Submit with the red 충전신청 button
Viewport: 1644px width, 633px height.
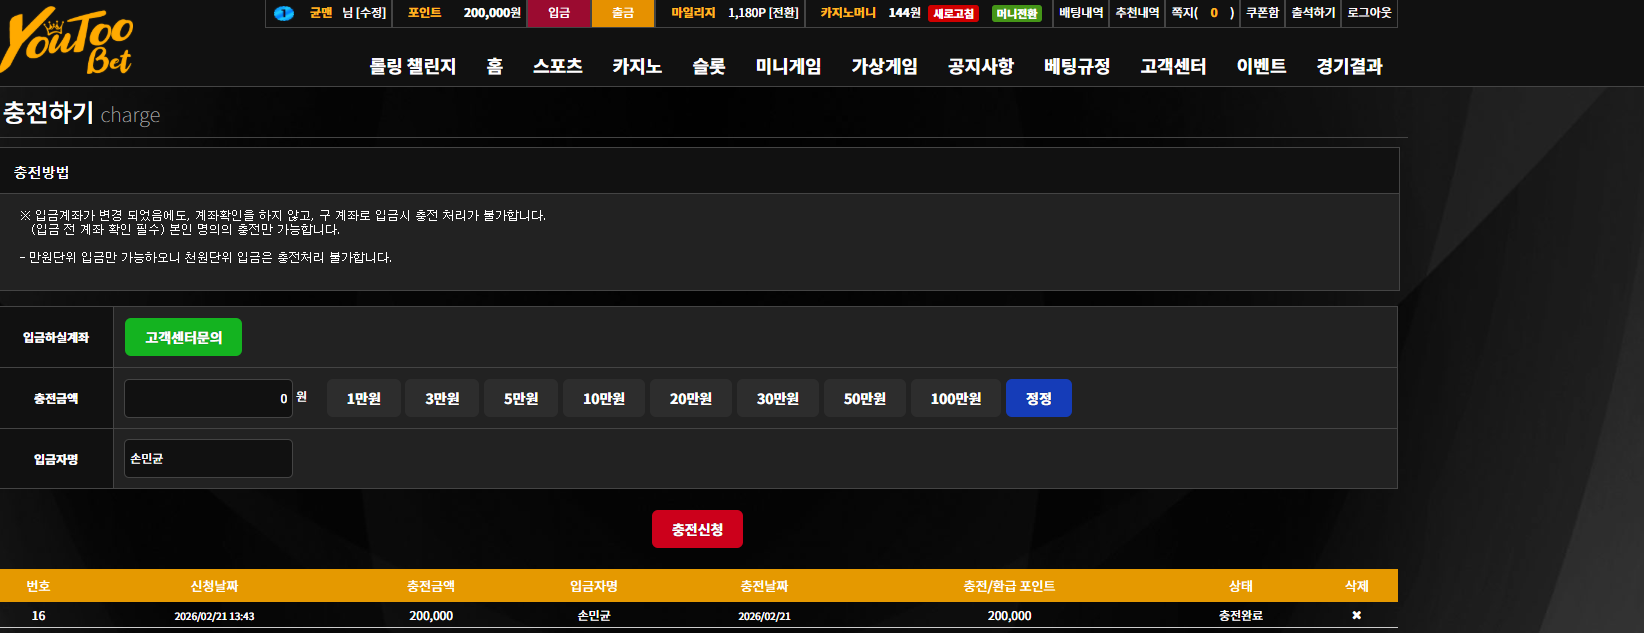coord(697,529)
